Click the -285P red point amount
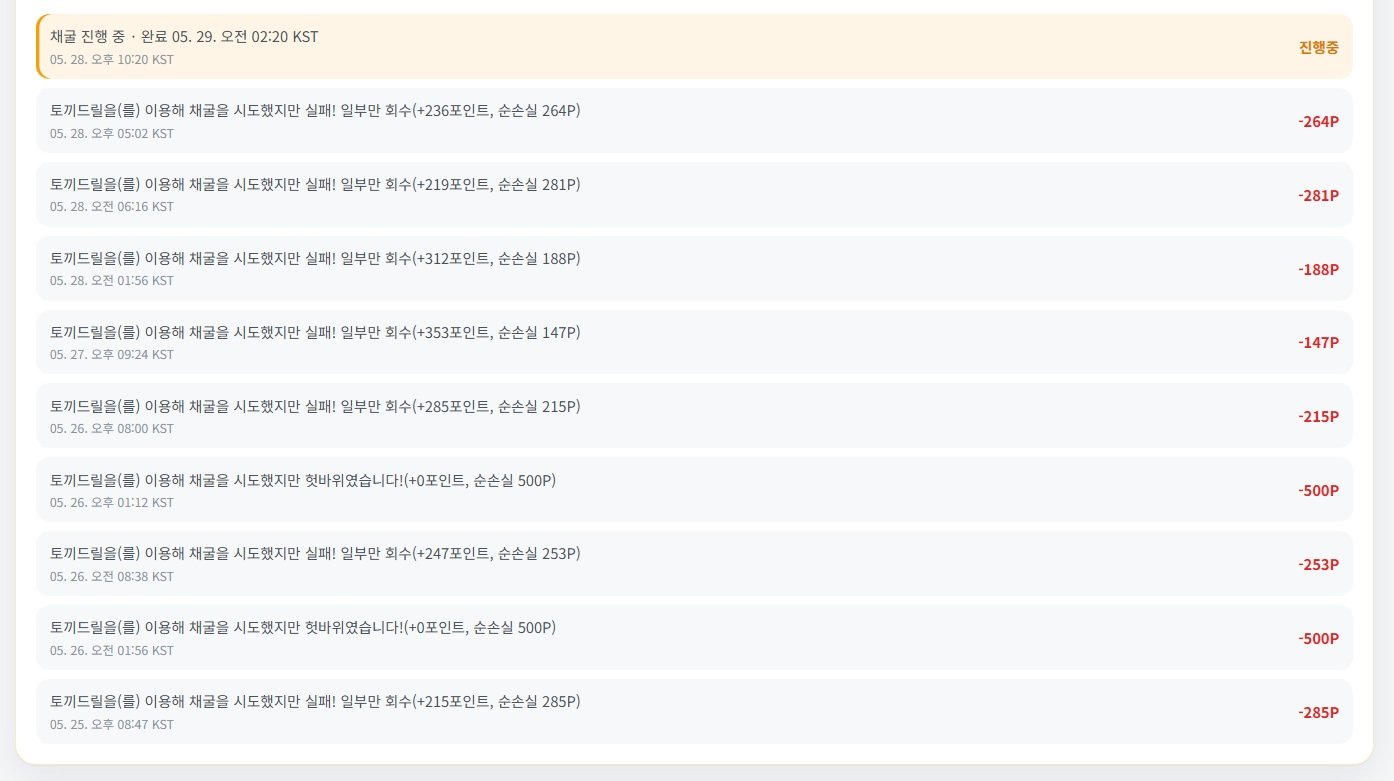Viewport: 1394px width, 781px height. pos(1318,712)
